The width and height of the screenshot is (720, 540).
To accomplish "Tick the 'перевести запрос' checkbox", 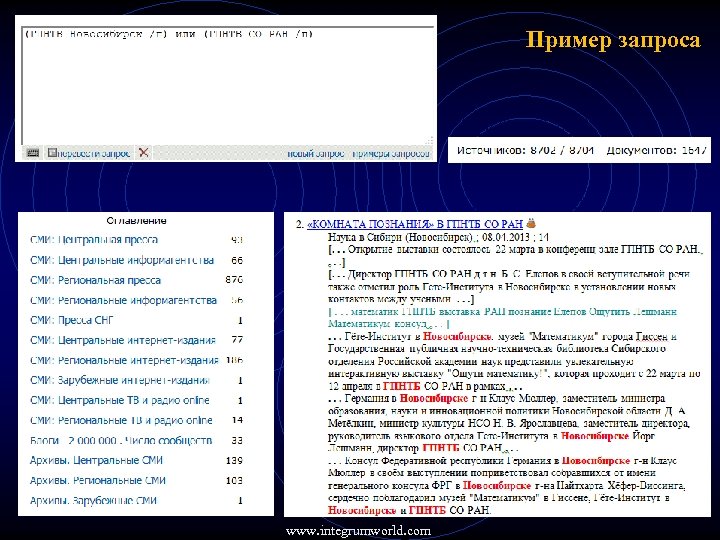I will (52, 152).
